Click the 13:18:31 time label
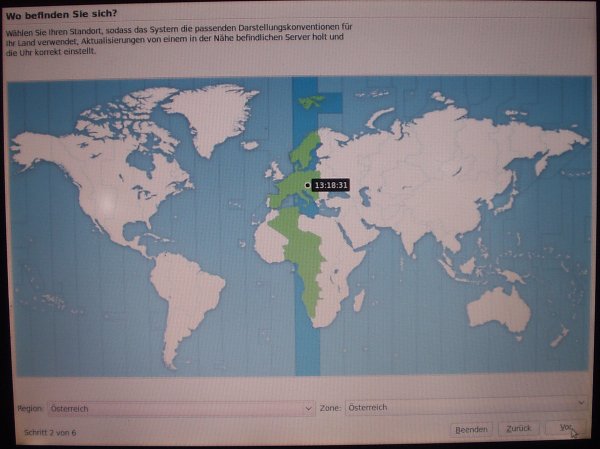Image resolution: width=600 pixels, height=449 pixels. click(330, 185)
